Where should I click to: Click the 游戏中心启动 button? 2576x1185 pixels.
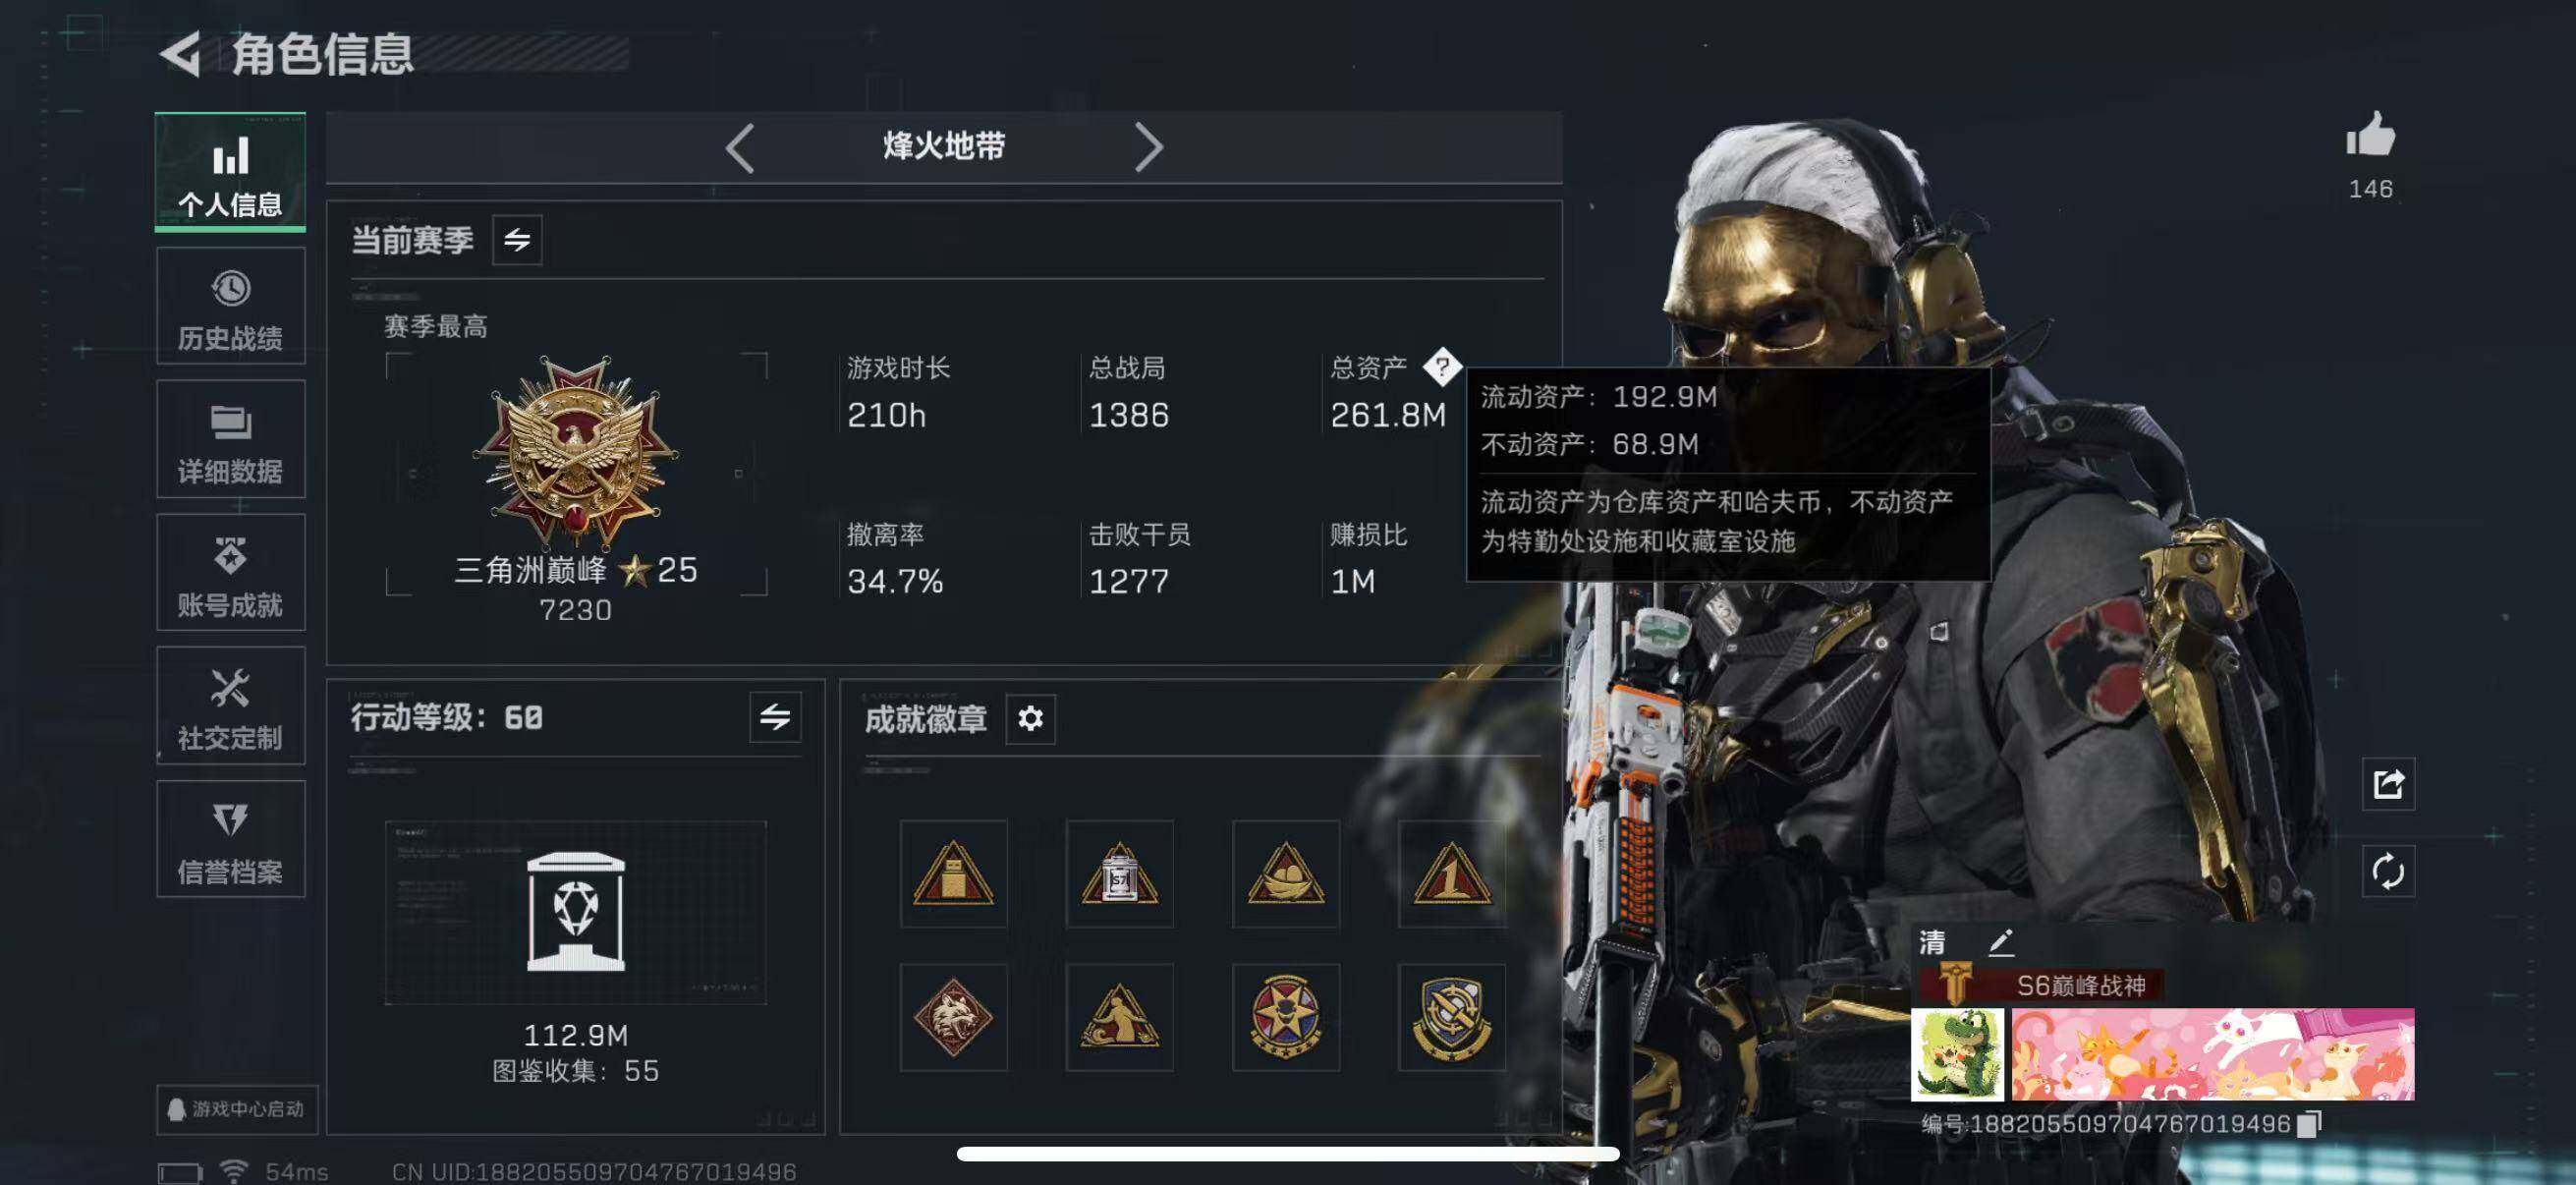click(237, 1109)
